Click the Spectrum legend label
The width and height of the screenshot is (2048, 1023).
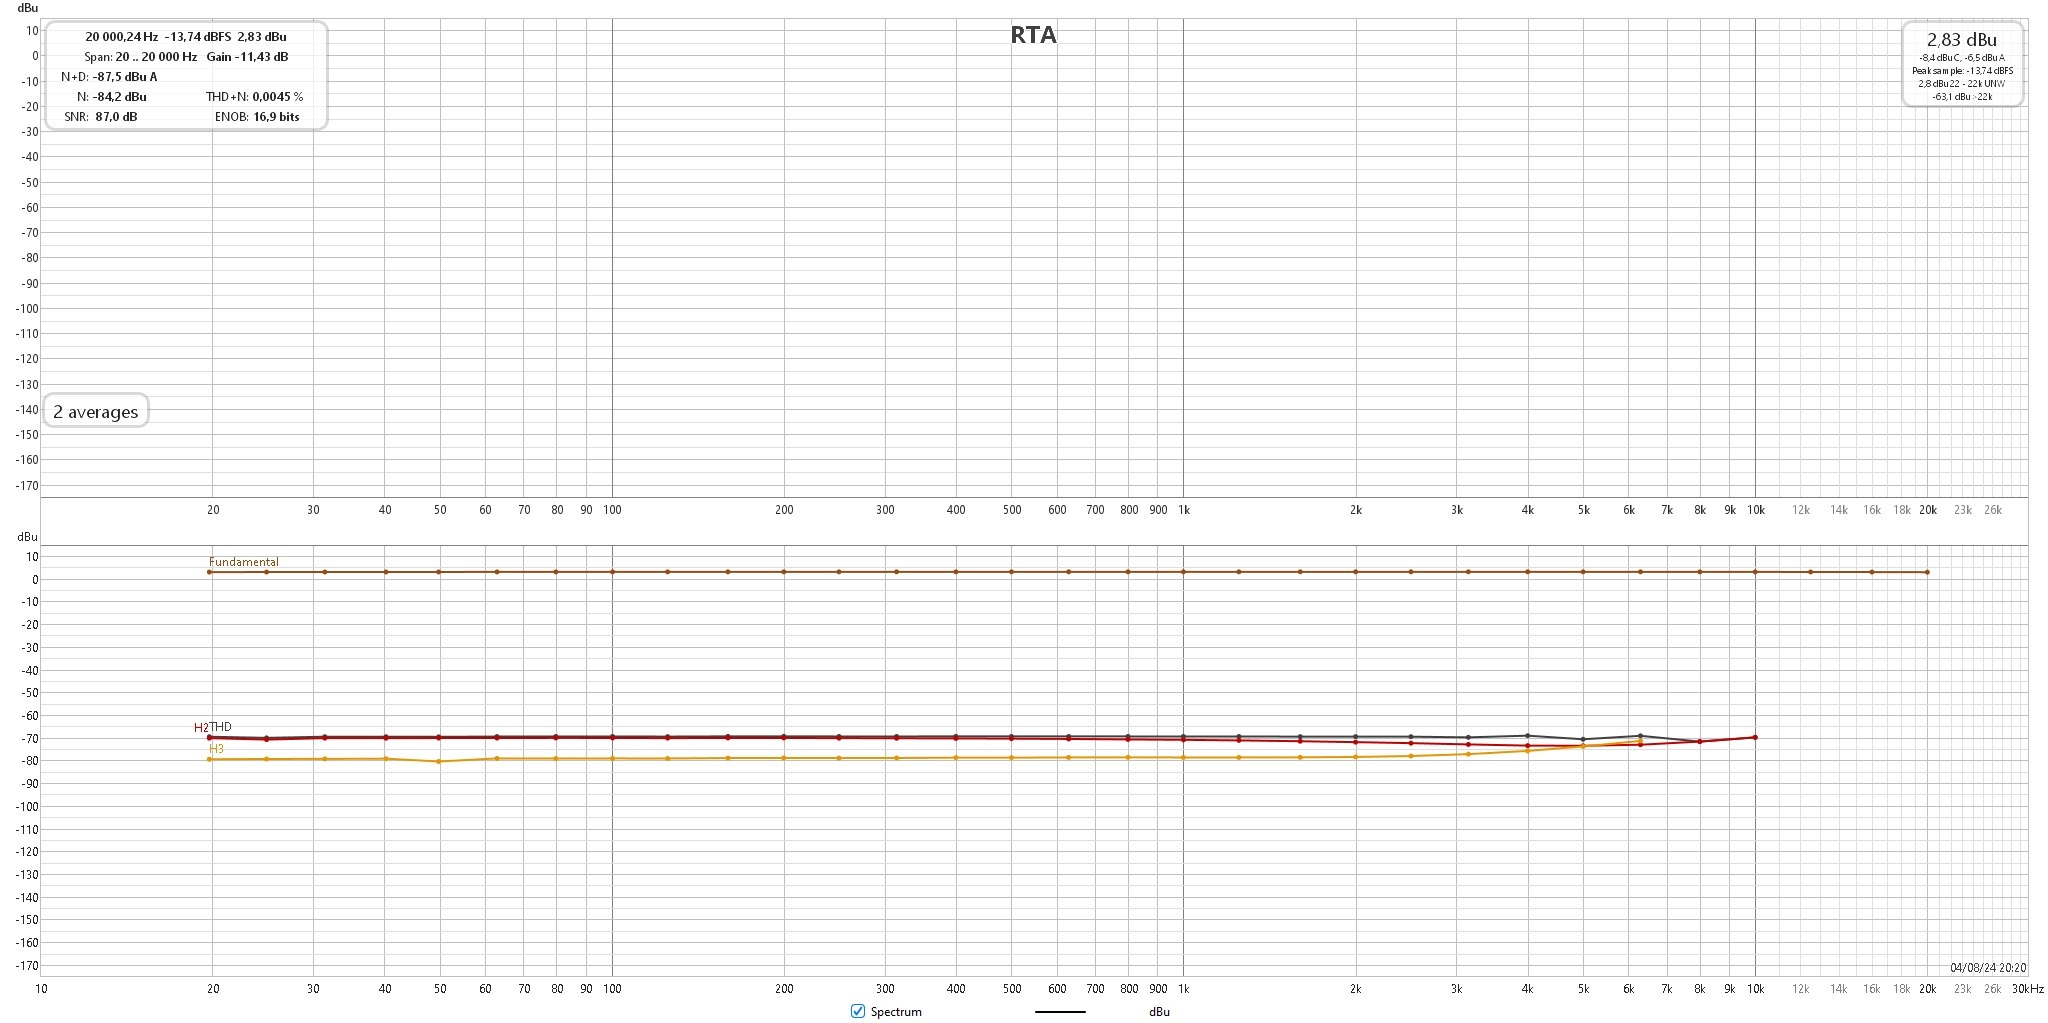896,1012
